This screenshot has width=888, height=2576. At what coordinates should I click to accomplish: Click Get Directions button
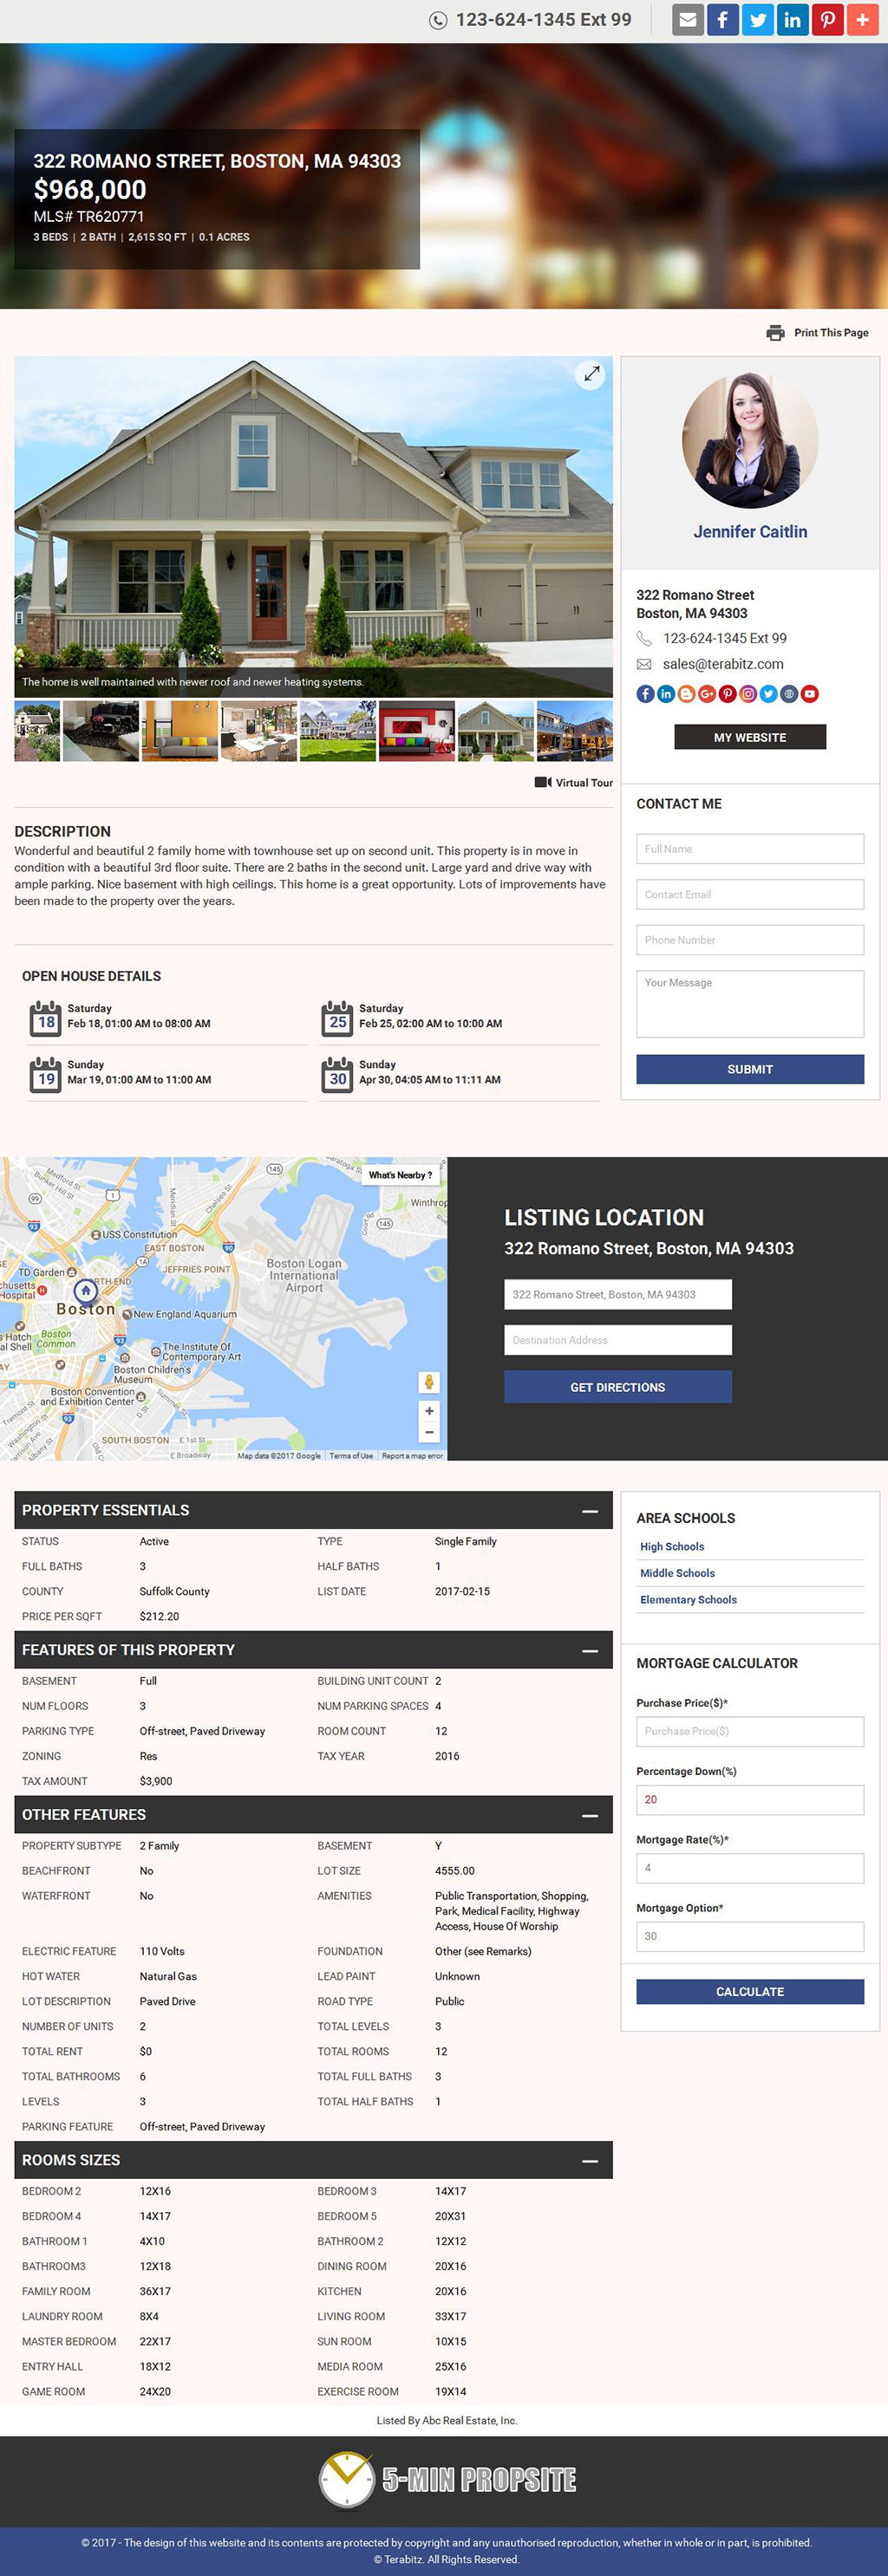click(x=618, y=1387)
